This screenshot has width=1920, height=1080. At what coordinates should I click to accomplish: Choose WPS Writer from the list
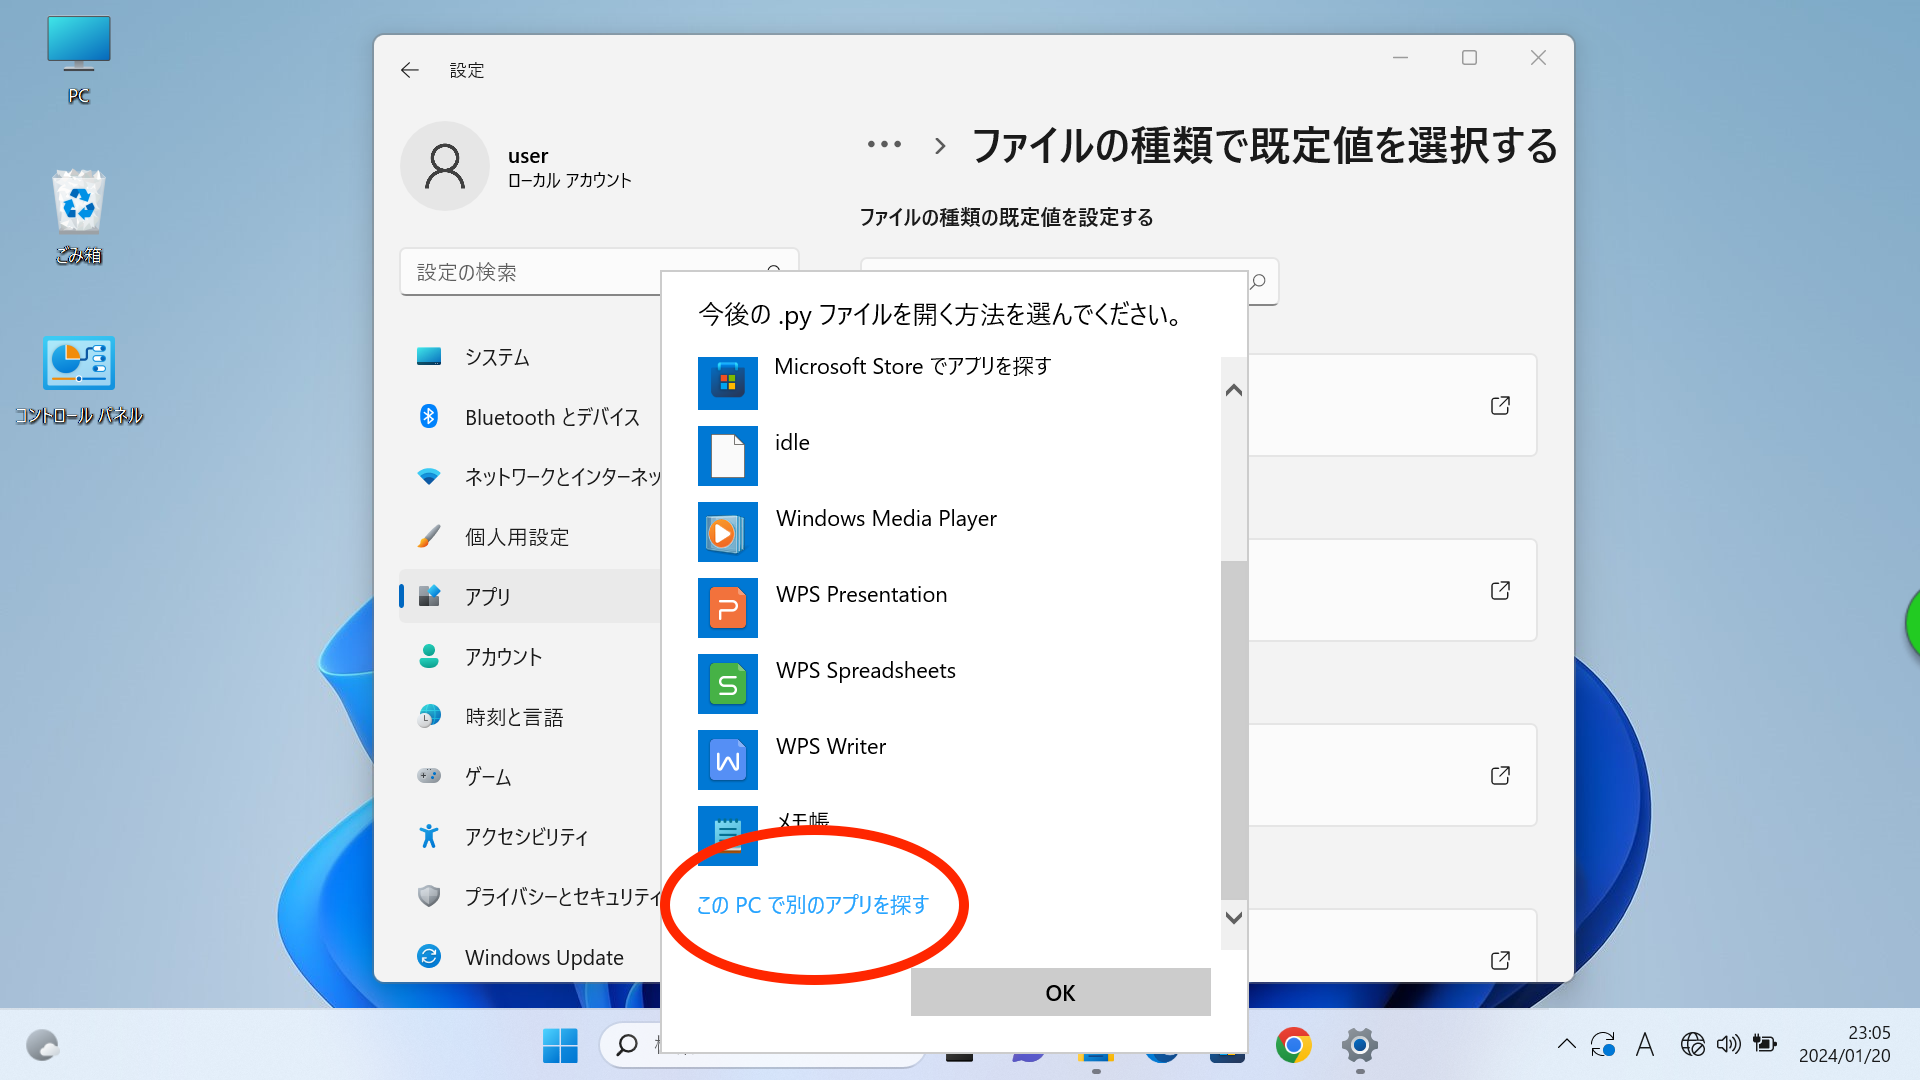tap(728, 760)
